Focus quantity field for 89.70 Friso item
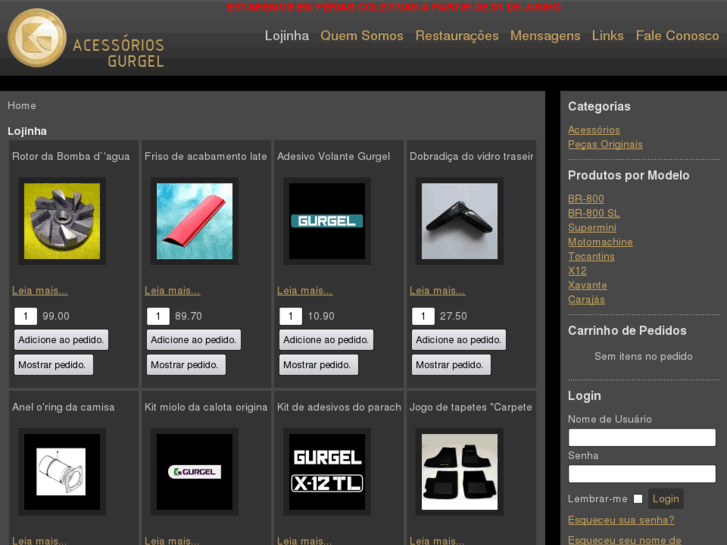 158,316
